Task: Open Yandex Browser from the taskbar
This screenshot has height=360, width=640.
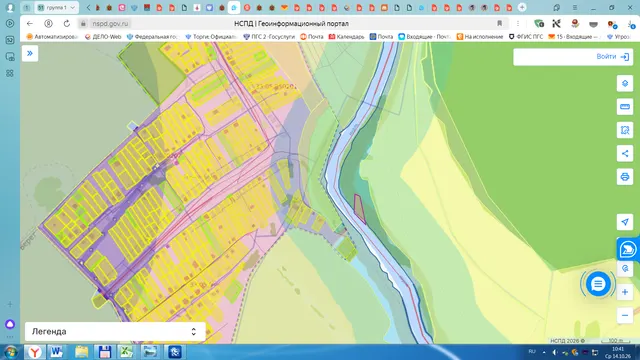Action: [35, 352]
